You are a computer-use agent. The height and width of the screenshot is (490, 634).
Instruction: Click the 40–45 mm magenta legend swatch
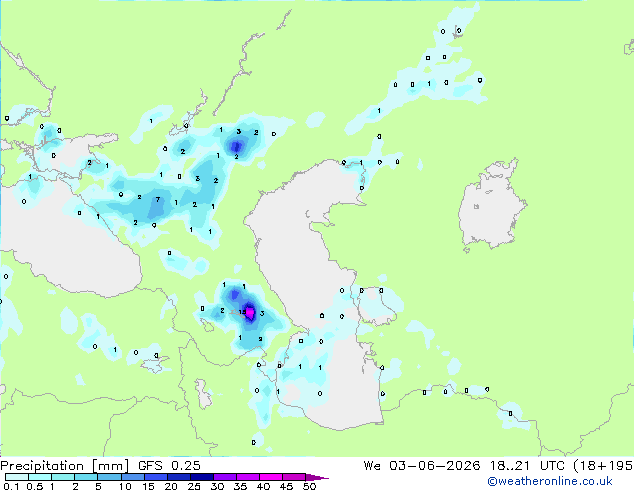pos(271,477)
